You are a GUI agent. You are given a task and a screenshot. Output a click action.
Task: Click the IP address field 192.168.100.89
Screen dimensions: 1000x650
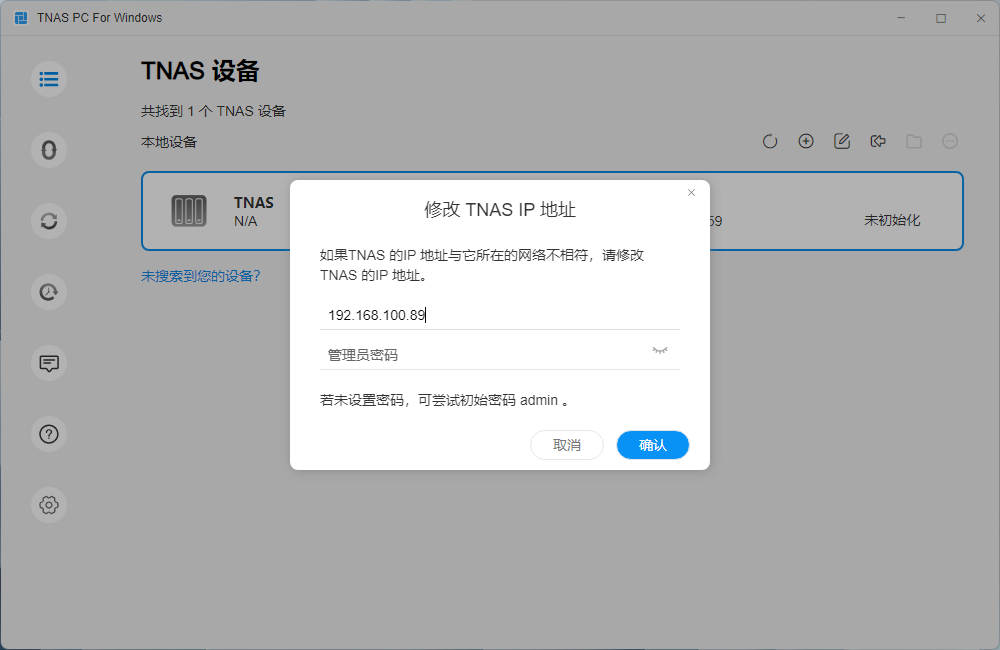(x=499, y=315)
